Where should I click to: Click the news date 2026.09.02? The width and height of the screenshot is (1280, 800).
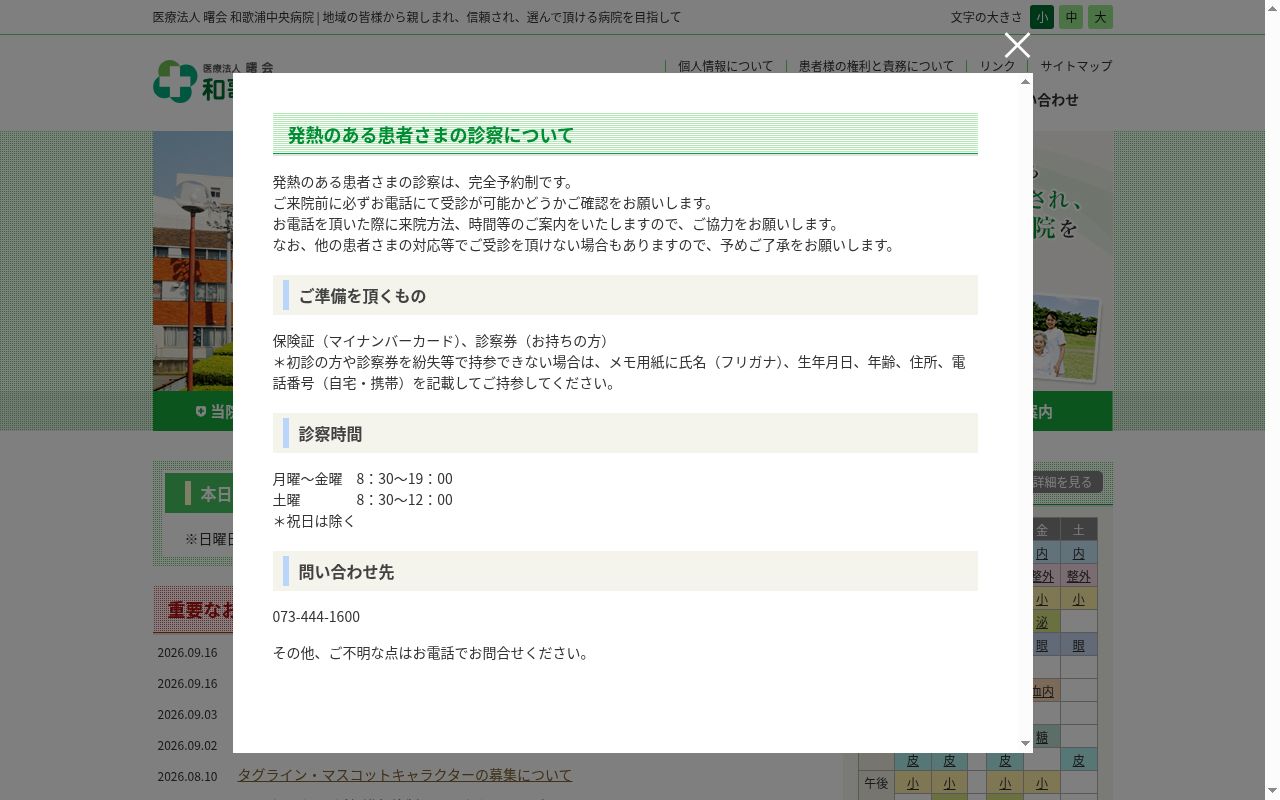click(x=187, y=745)
